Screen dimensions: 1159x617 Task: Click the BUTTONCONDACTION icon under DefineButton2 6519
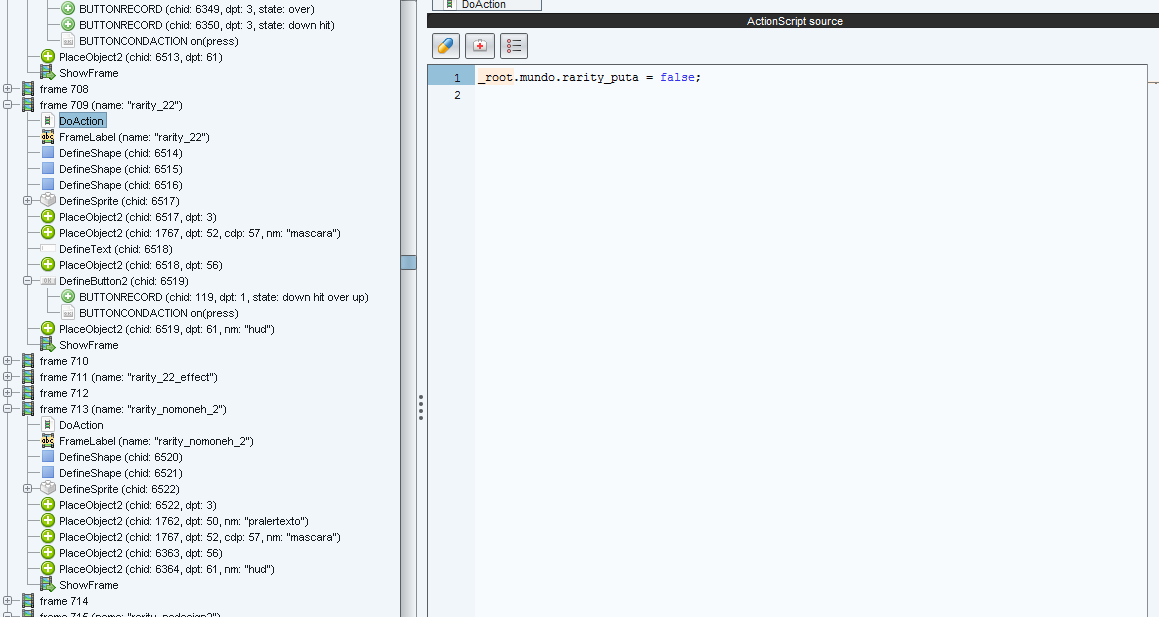(x=68, y=313)
